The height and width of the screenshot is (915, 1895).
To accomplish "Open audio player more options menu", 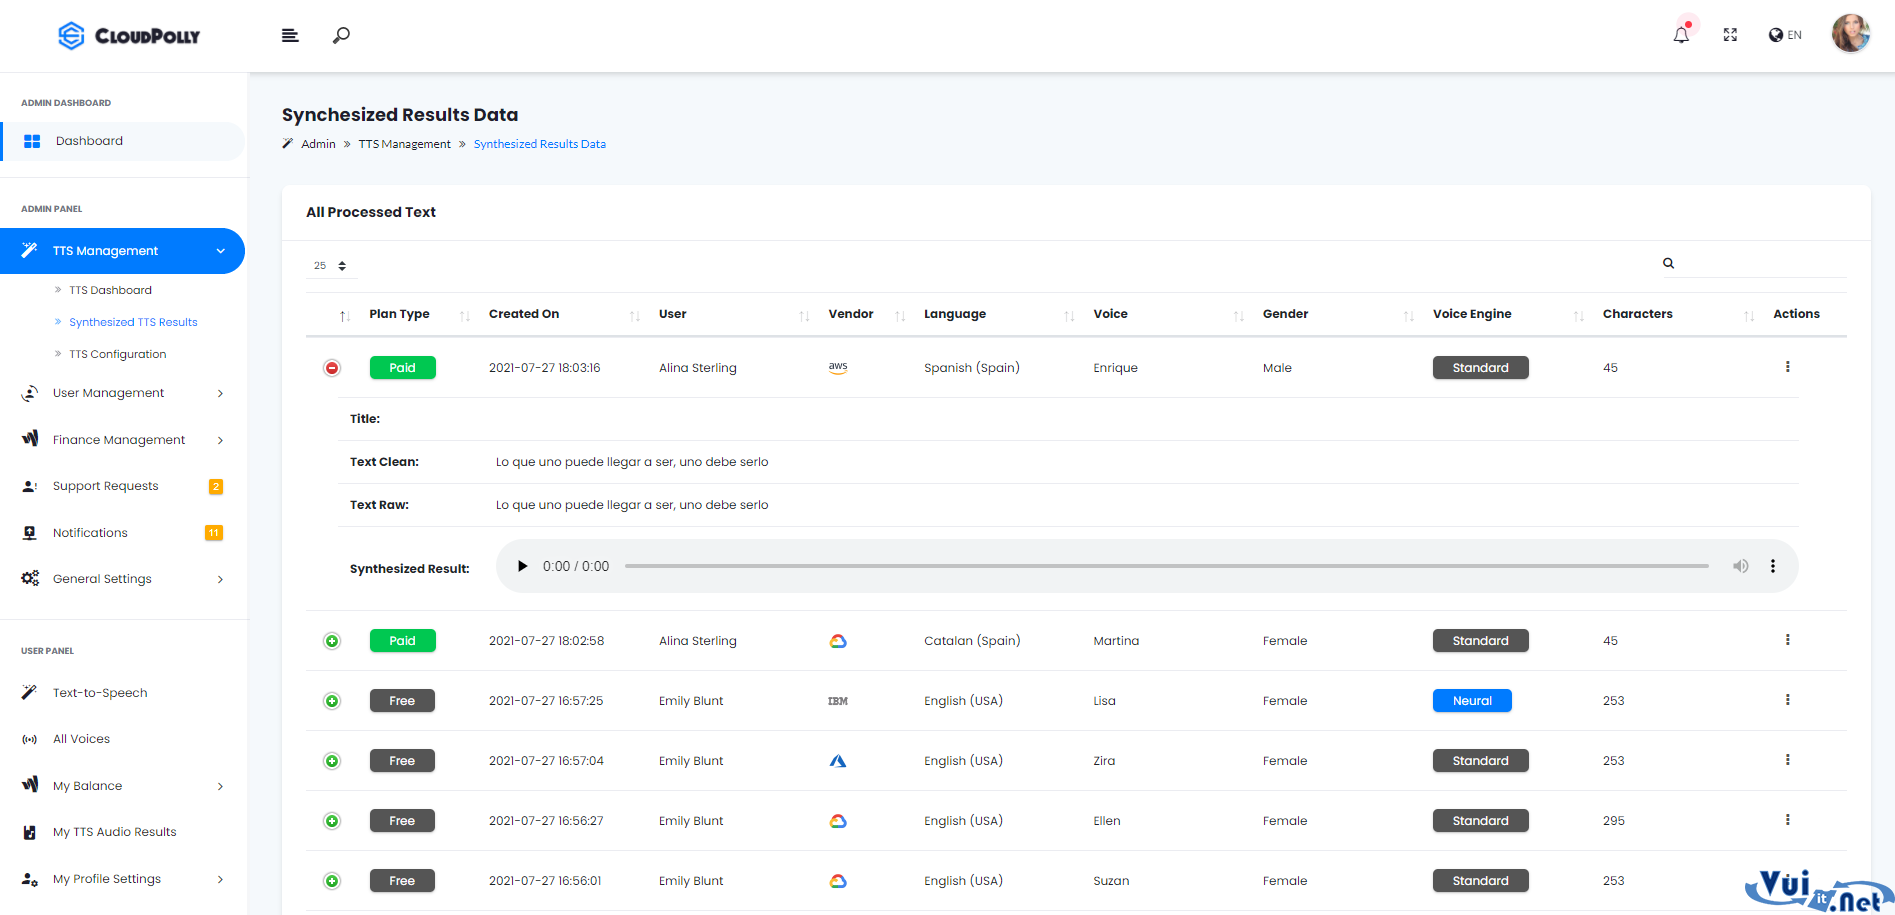I will point(1773,566).
